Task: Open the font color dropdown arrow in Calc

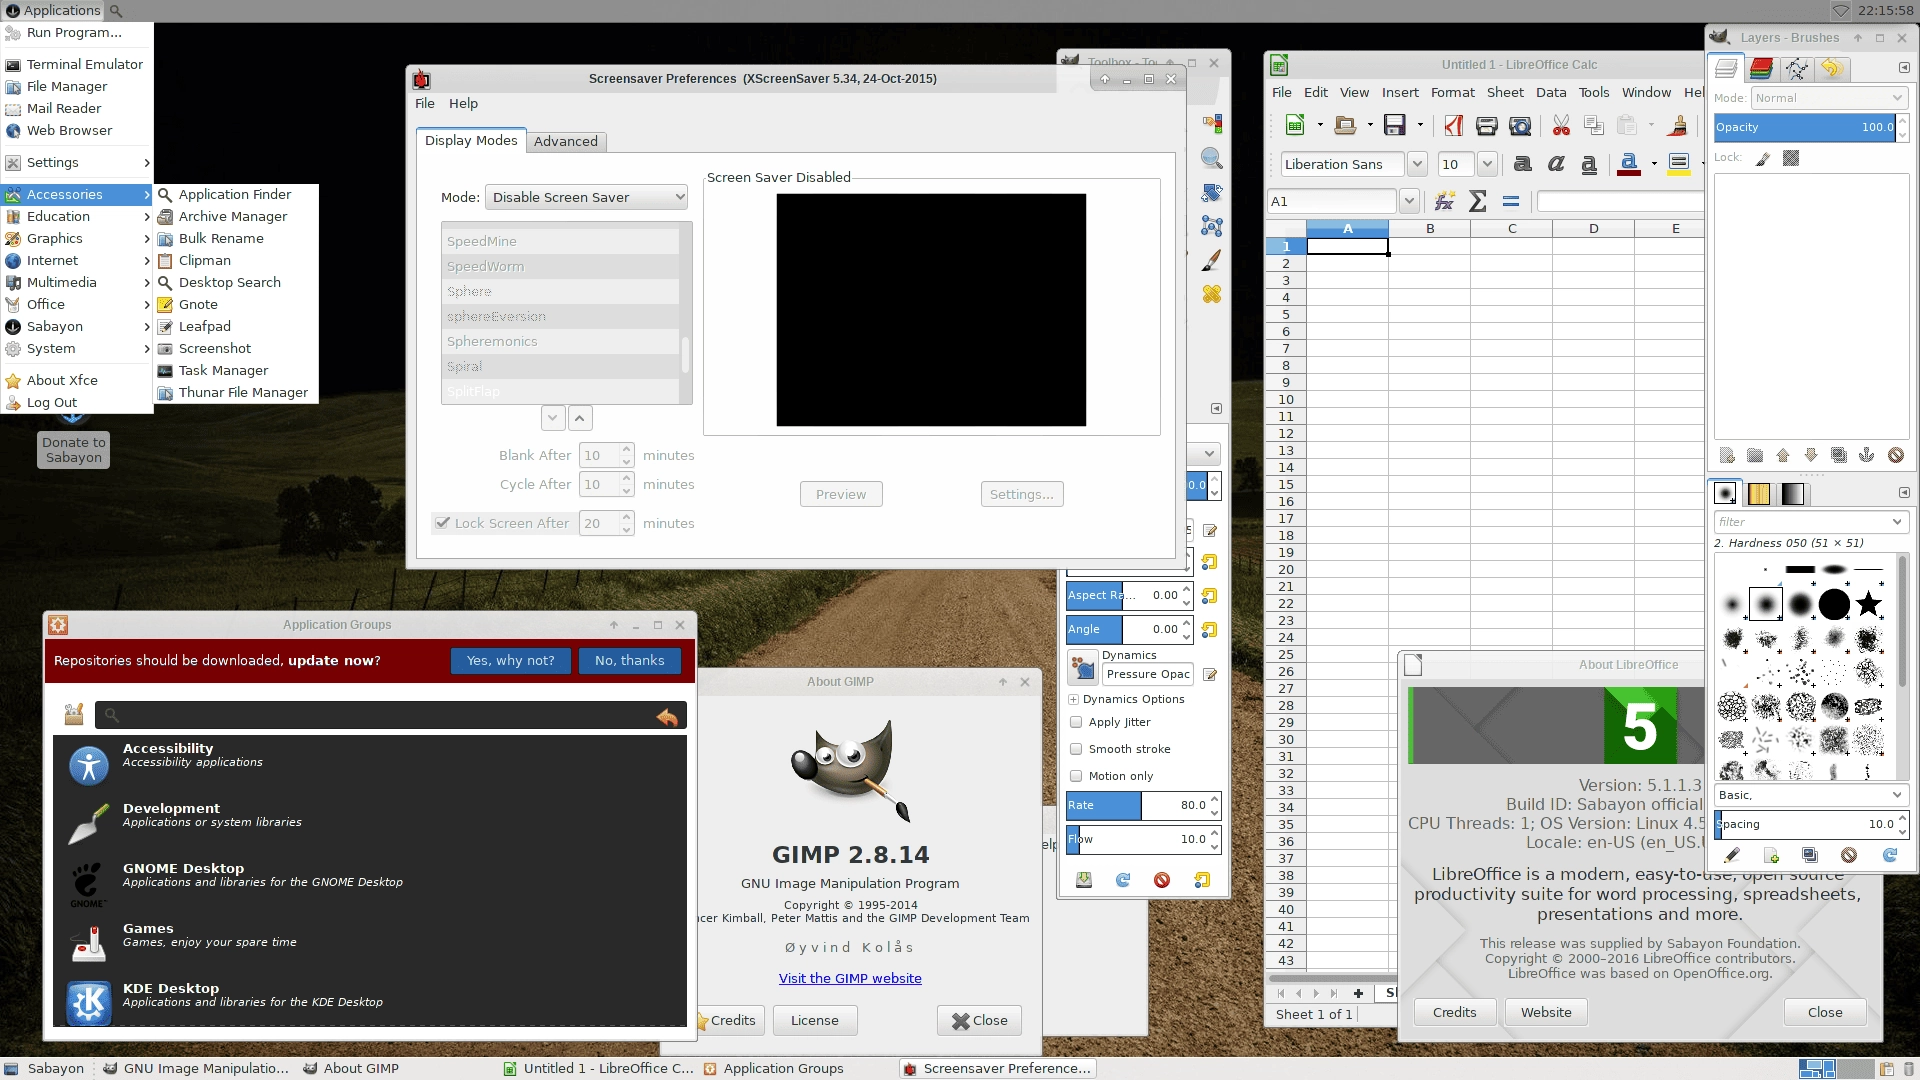Action: [x=1654, y=164]
